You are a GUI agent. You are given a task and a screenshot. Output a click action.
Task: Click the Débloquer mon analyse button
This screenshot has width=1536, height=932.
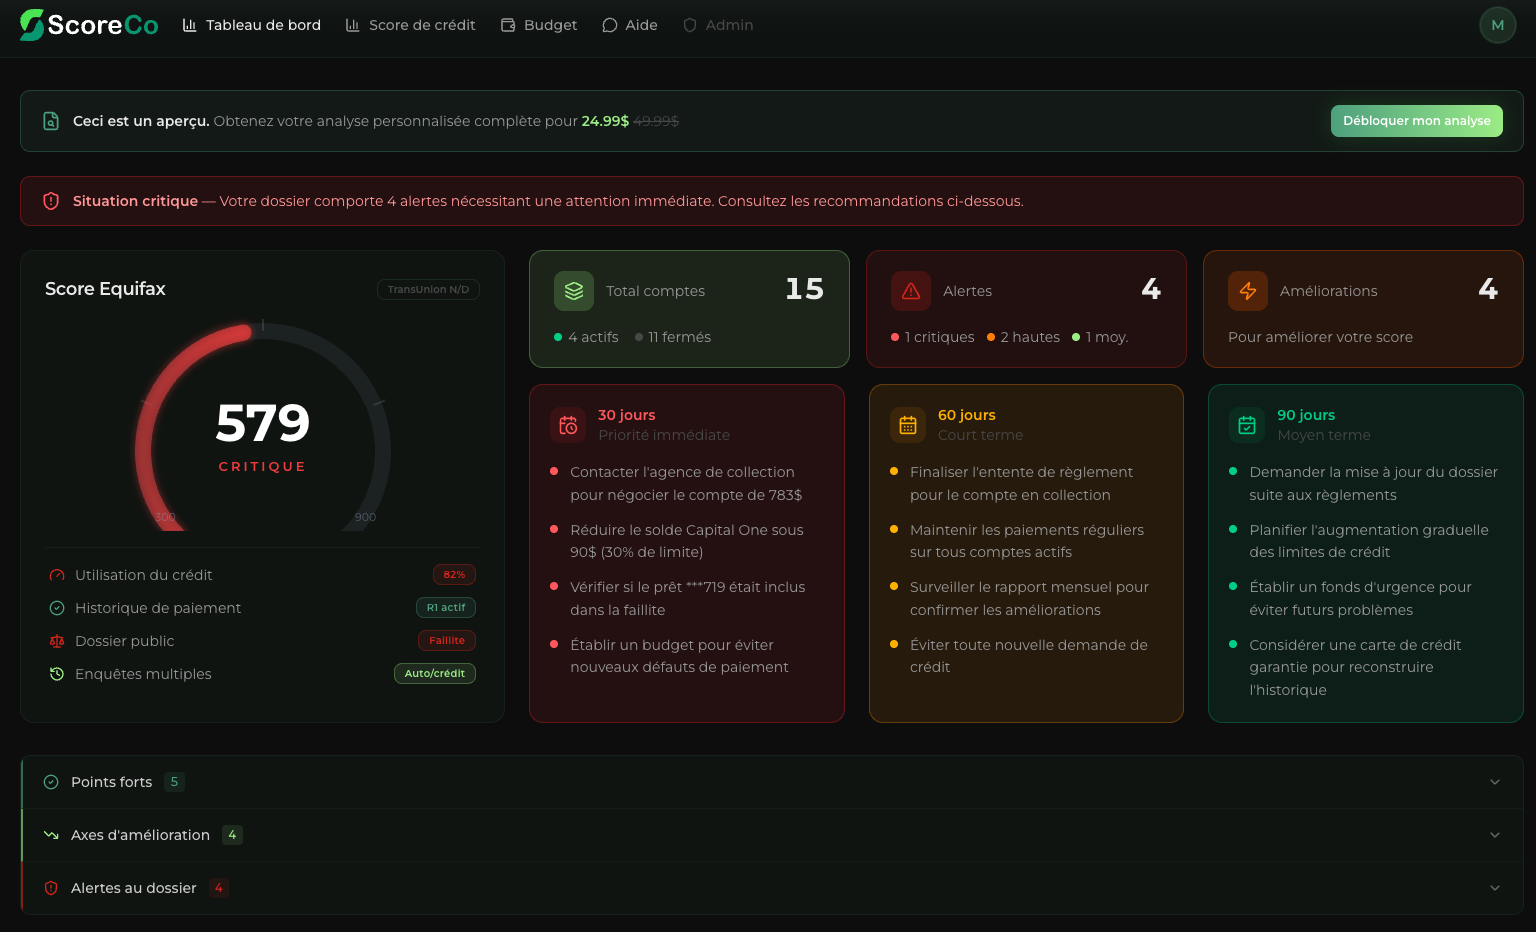[1416, 121]
